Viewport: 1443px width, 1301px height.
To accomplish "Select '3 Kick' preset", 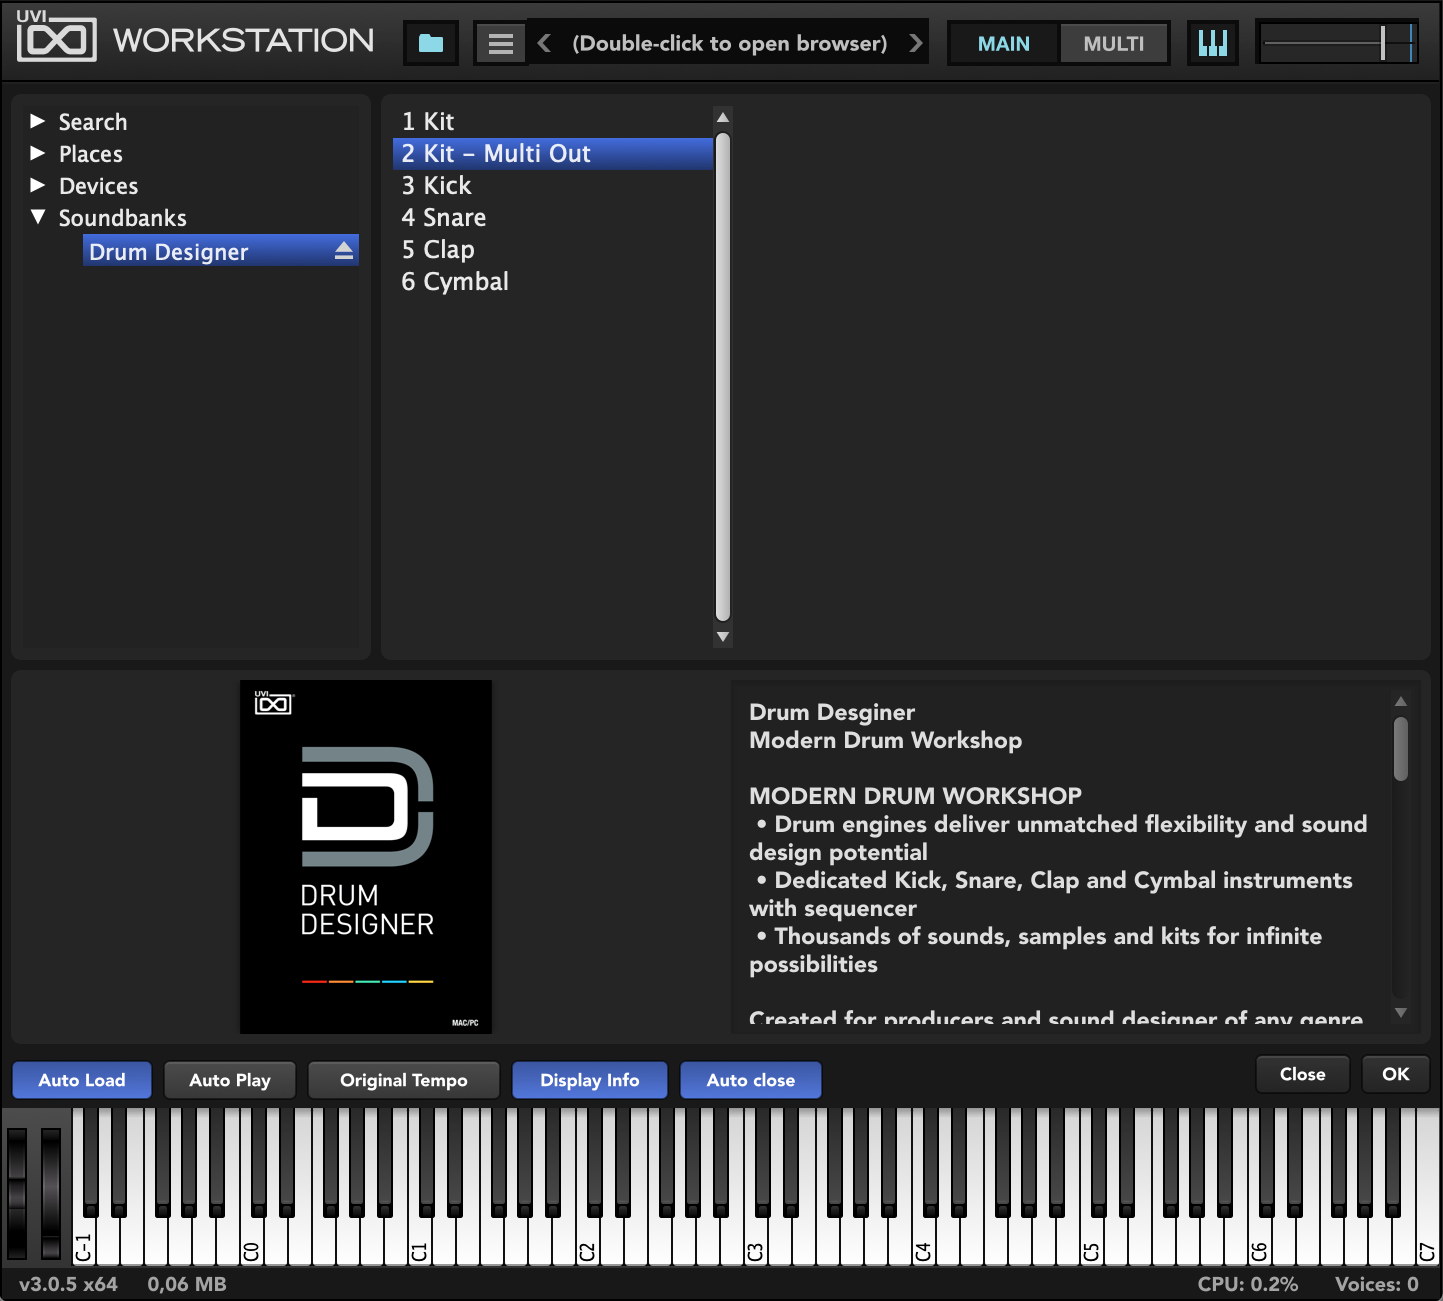I will pyautogui.click(x=553, y=185).
